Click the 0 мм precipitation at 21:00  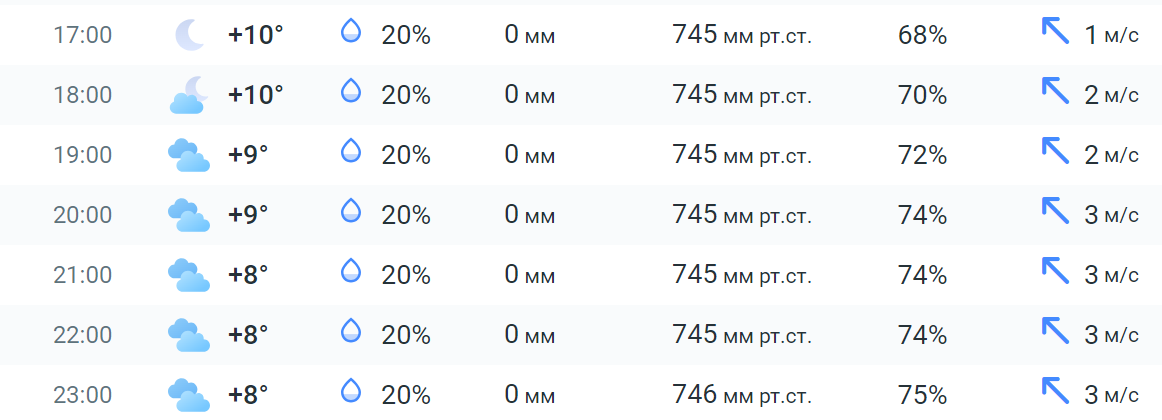click(529, 275)
